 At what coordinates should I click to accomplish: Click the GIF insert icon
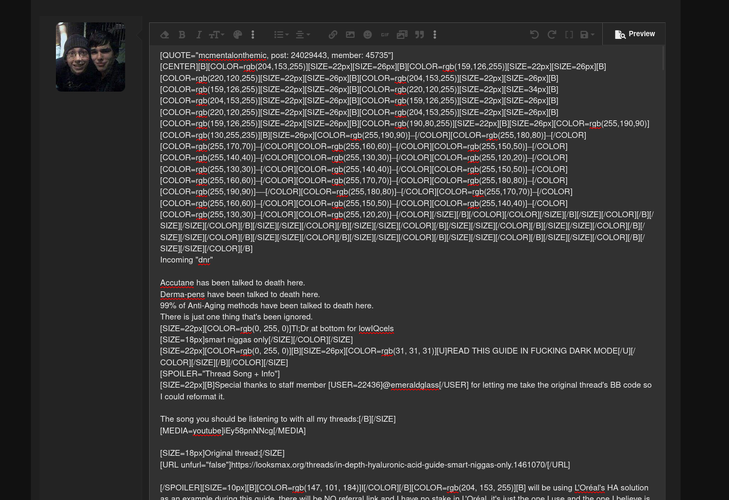[385, 35]
